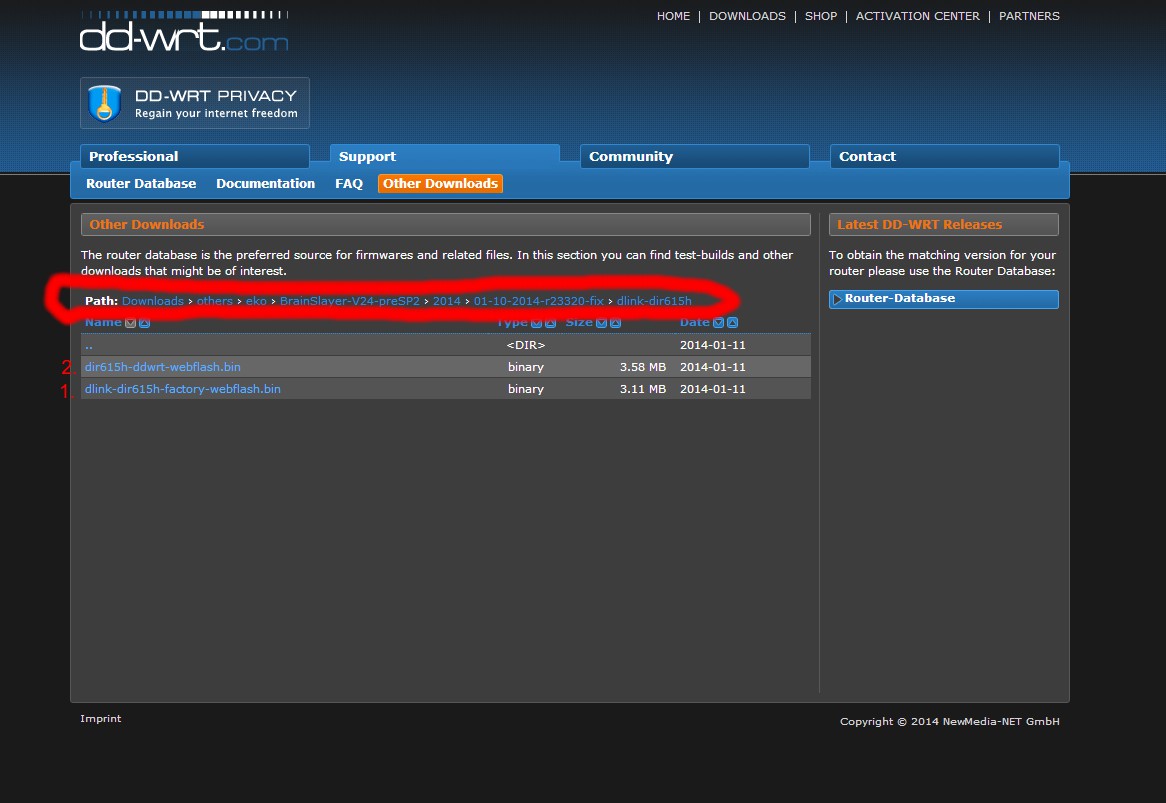Screen dimensions: 1166x803
Task: Click the 3.11 MB size cell
Action: point(642,389)
